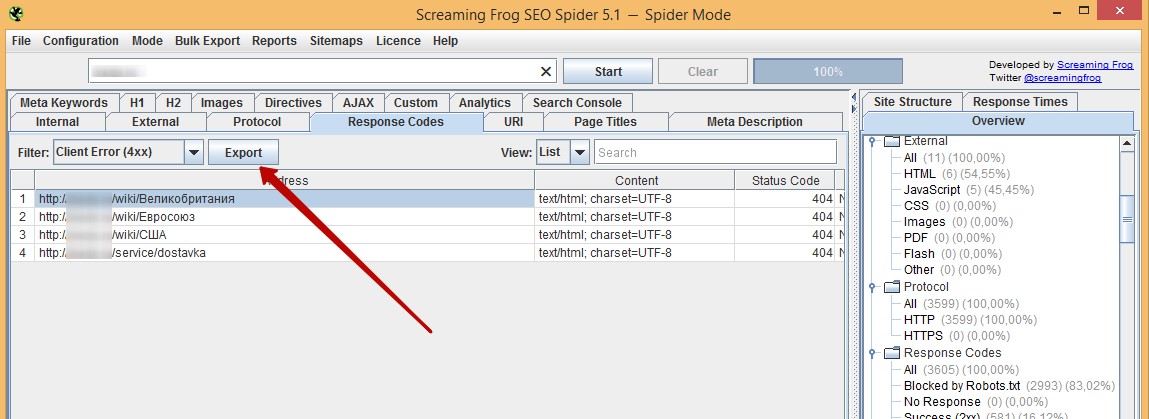Viewport: 1149px width, 419px height.
Task: Open the Bulk Export menu
Action: click(x=207, y=41)
